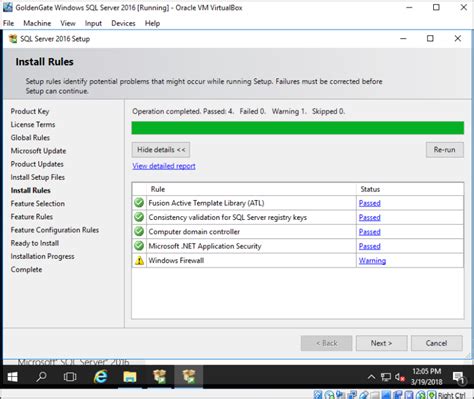Click the Operation completed status text
Image resolution: width=474 pixels, height=399 pixels.
click(238, 111)
